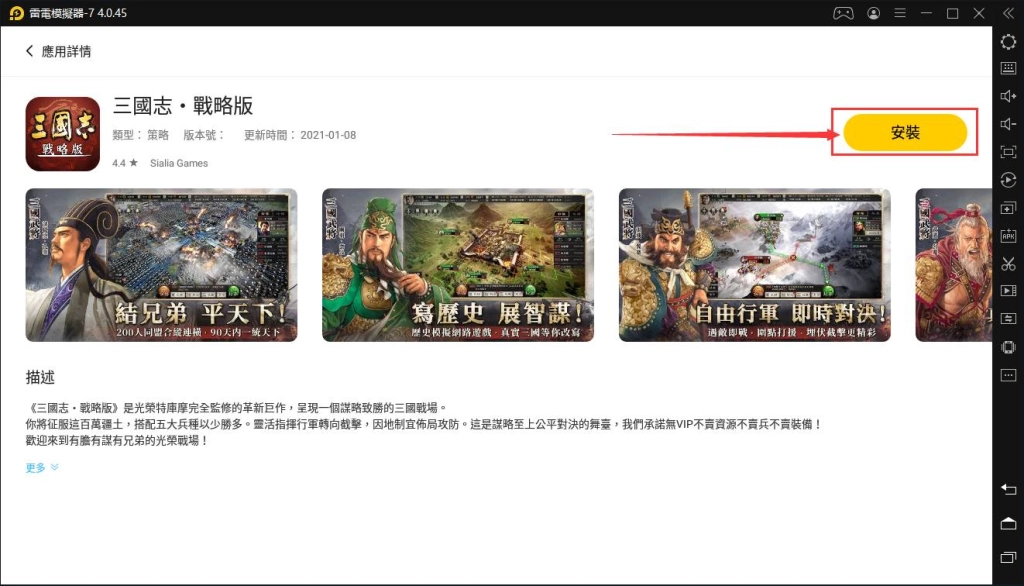Open gamepad settings in title bar

(842, 13)
